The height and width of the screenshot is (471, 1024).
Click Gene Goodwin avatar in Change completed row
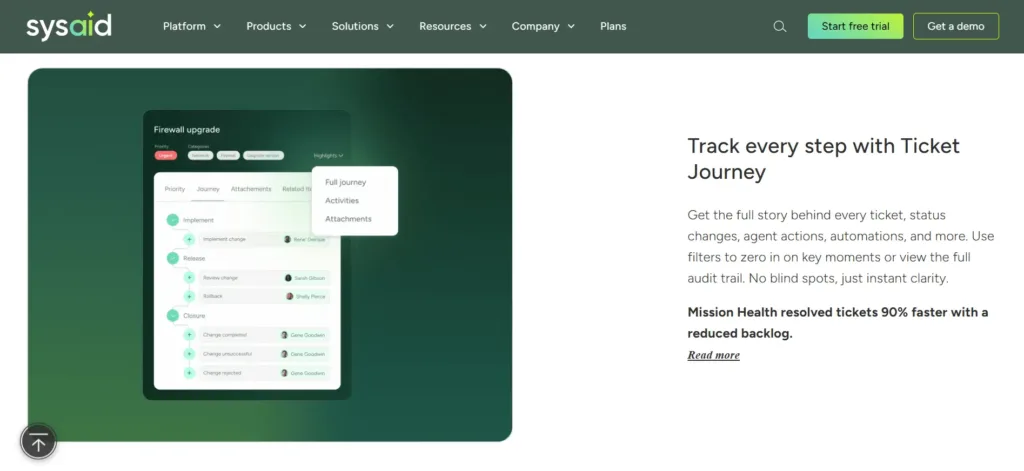pyautogui.click(x=284, y=334)
